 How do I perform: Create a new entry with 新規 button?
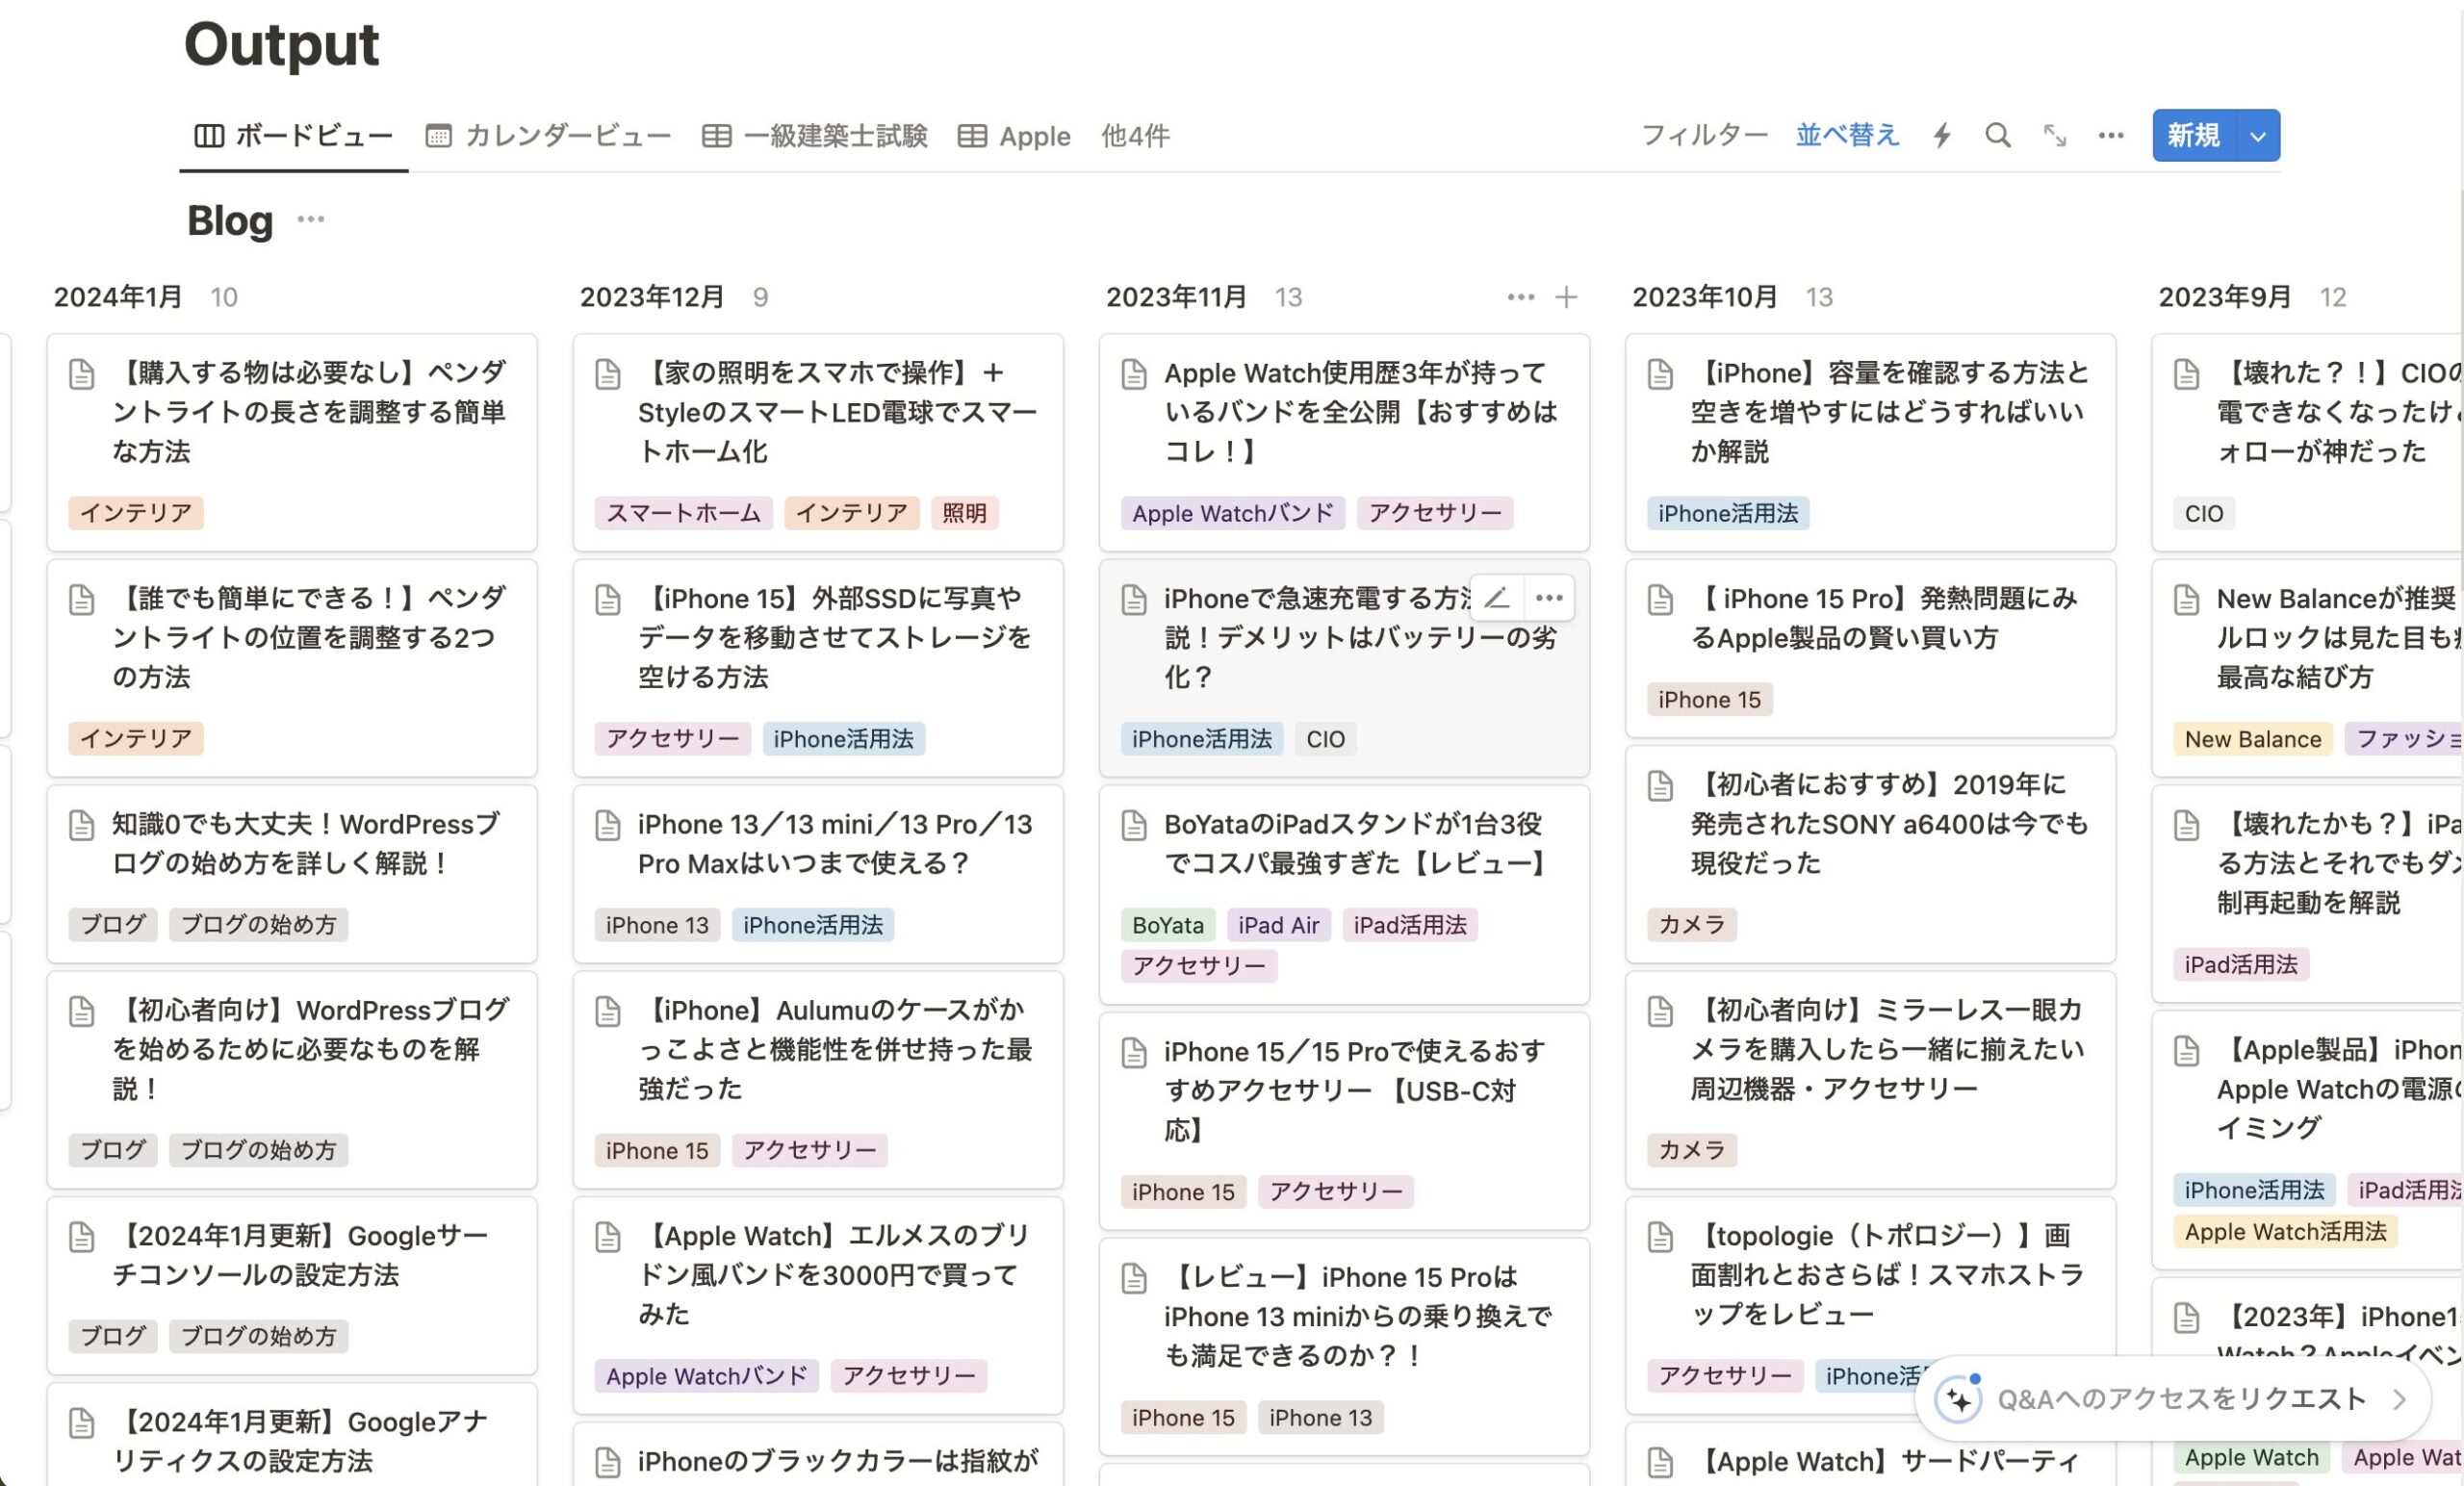click(2193, 135)
